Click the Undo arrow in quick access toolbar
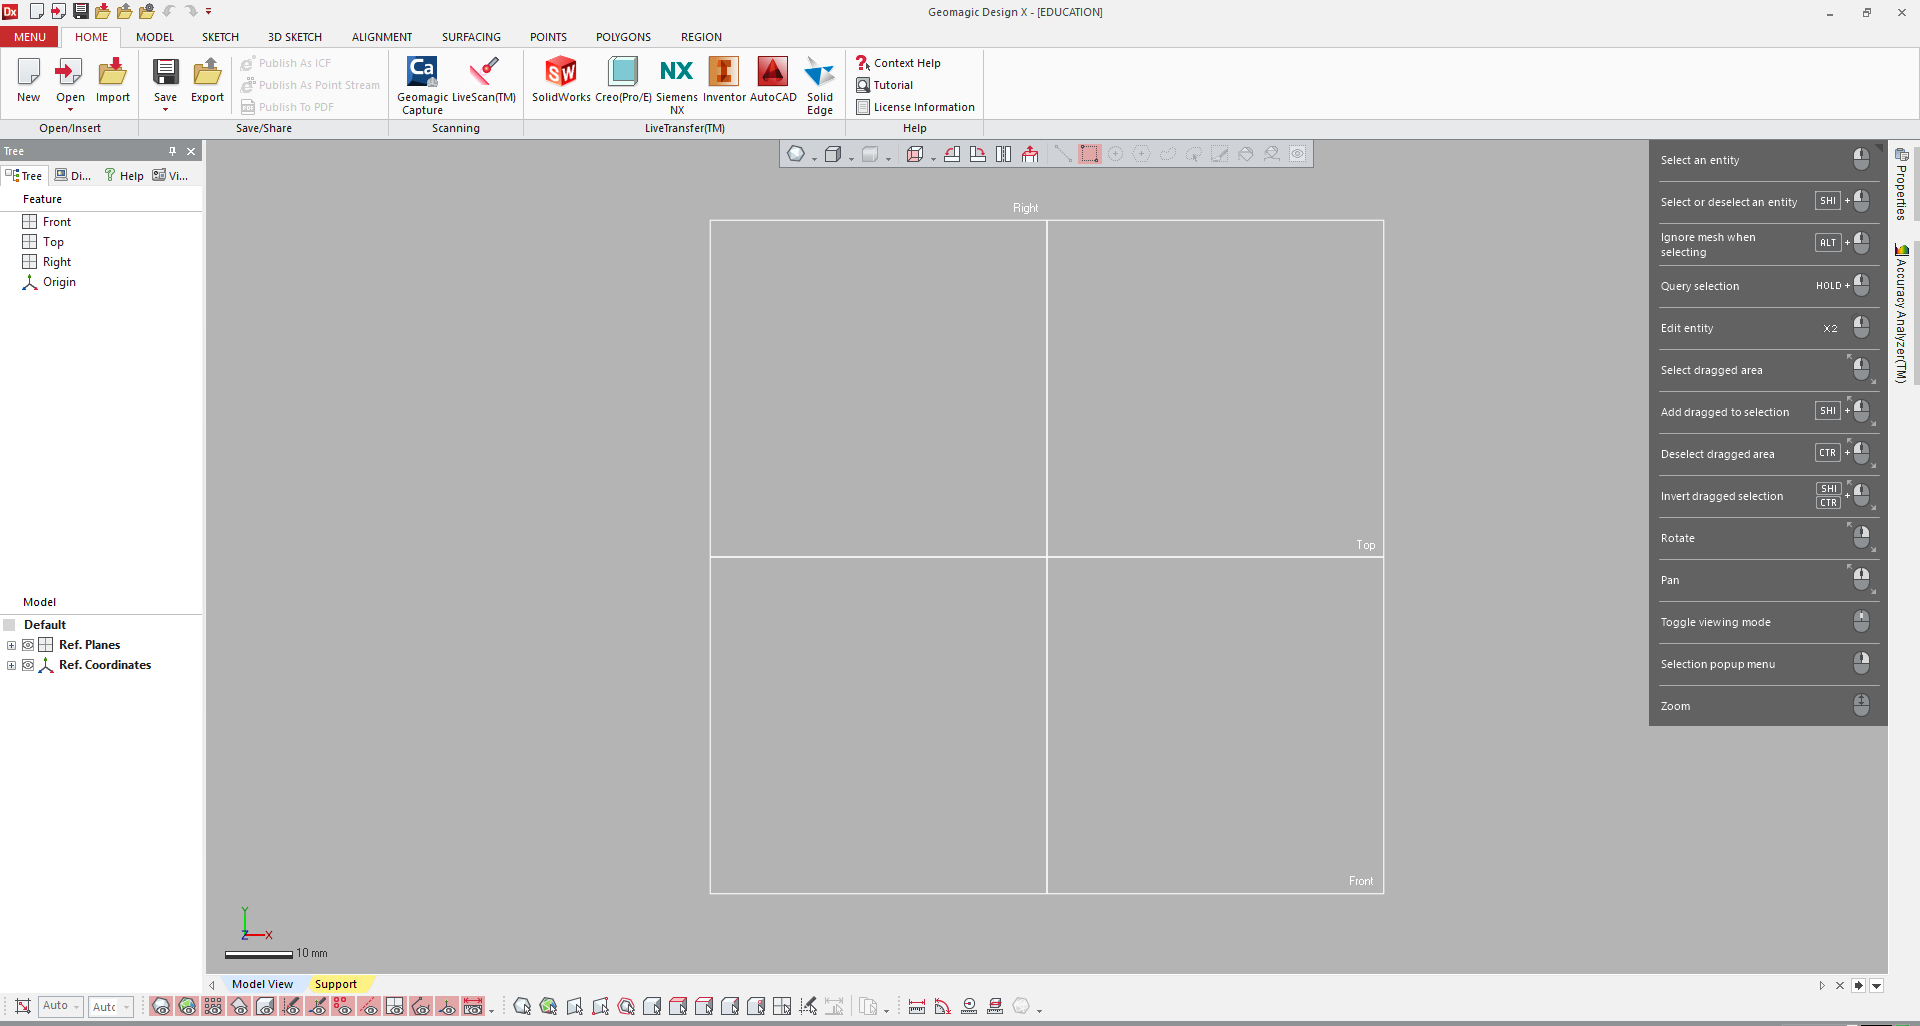 point(168,11)
